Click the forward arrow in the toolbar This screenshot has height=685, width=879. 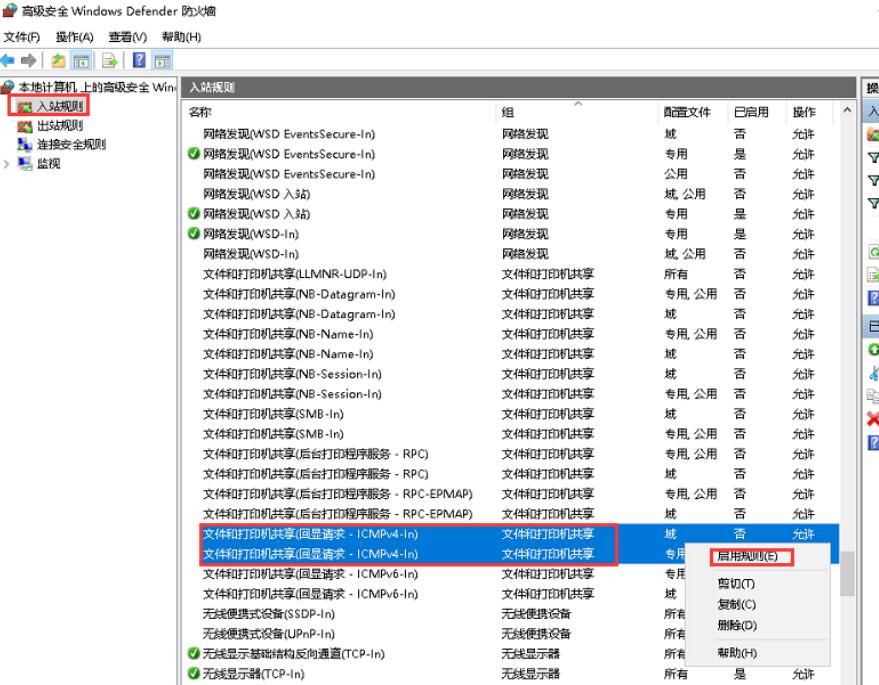click(28, 60)
